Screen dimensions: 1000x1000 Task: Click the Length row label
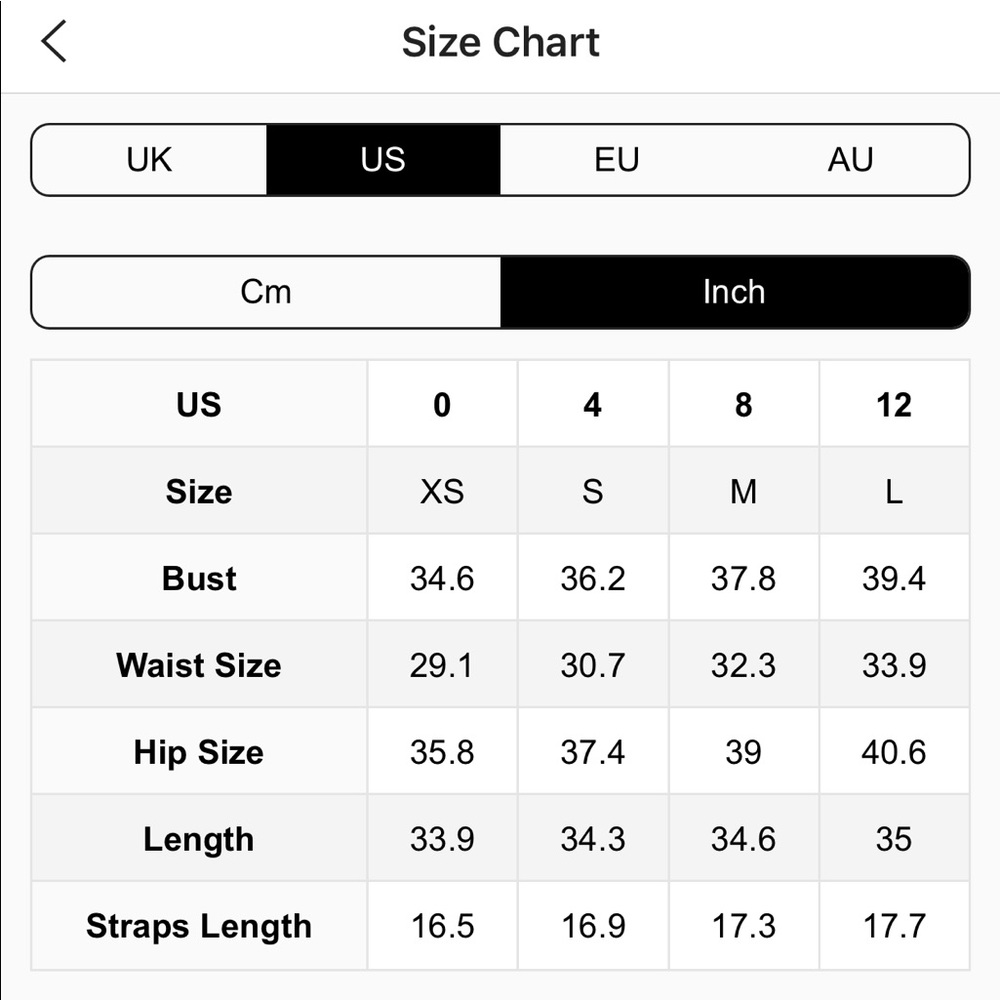199,839
